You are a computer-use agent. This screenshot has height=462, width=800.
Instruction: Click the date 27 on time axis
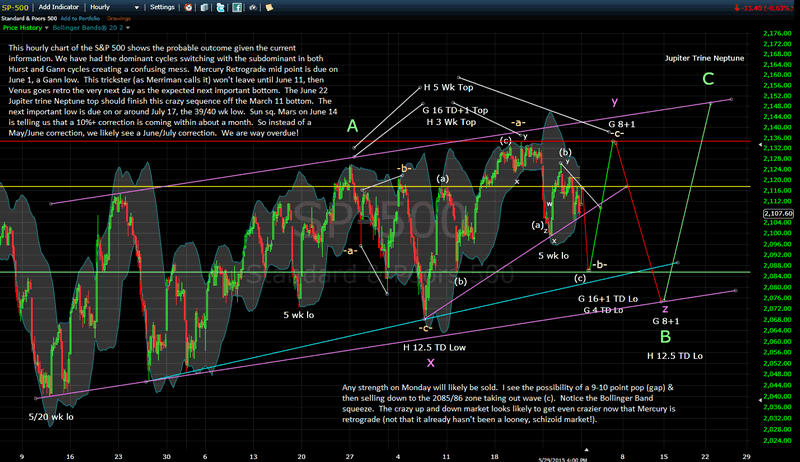tap(352, 452)
